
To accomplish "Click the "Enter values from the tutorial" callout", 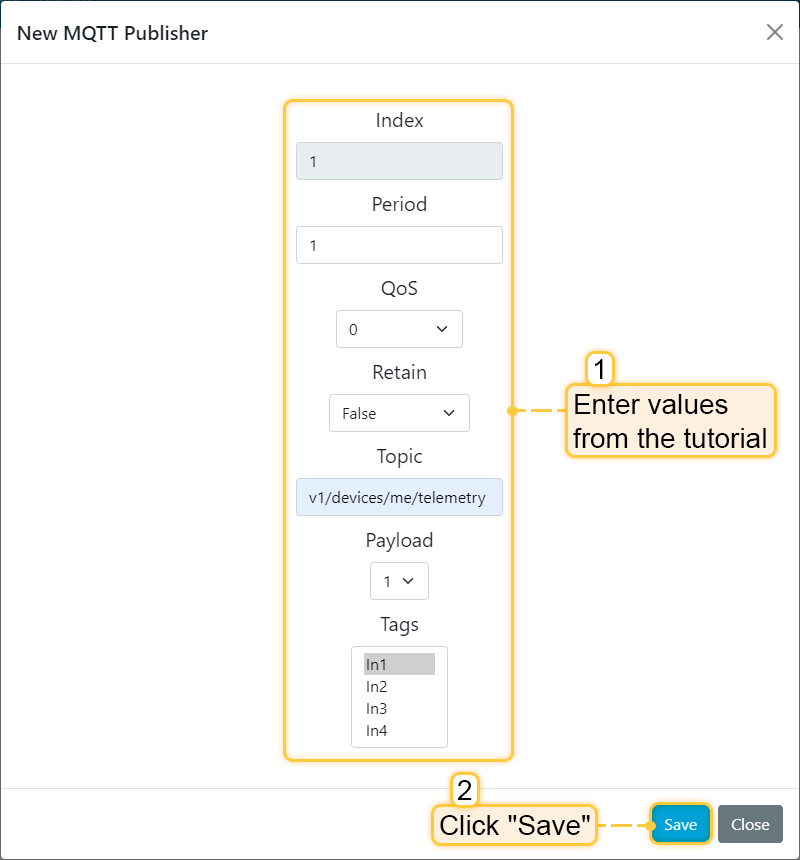I will 670,421.
